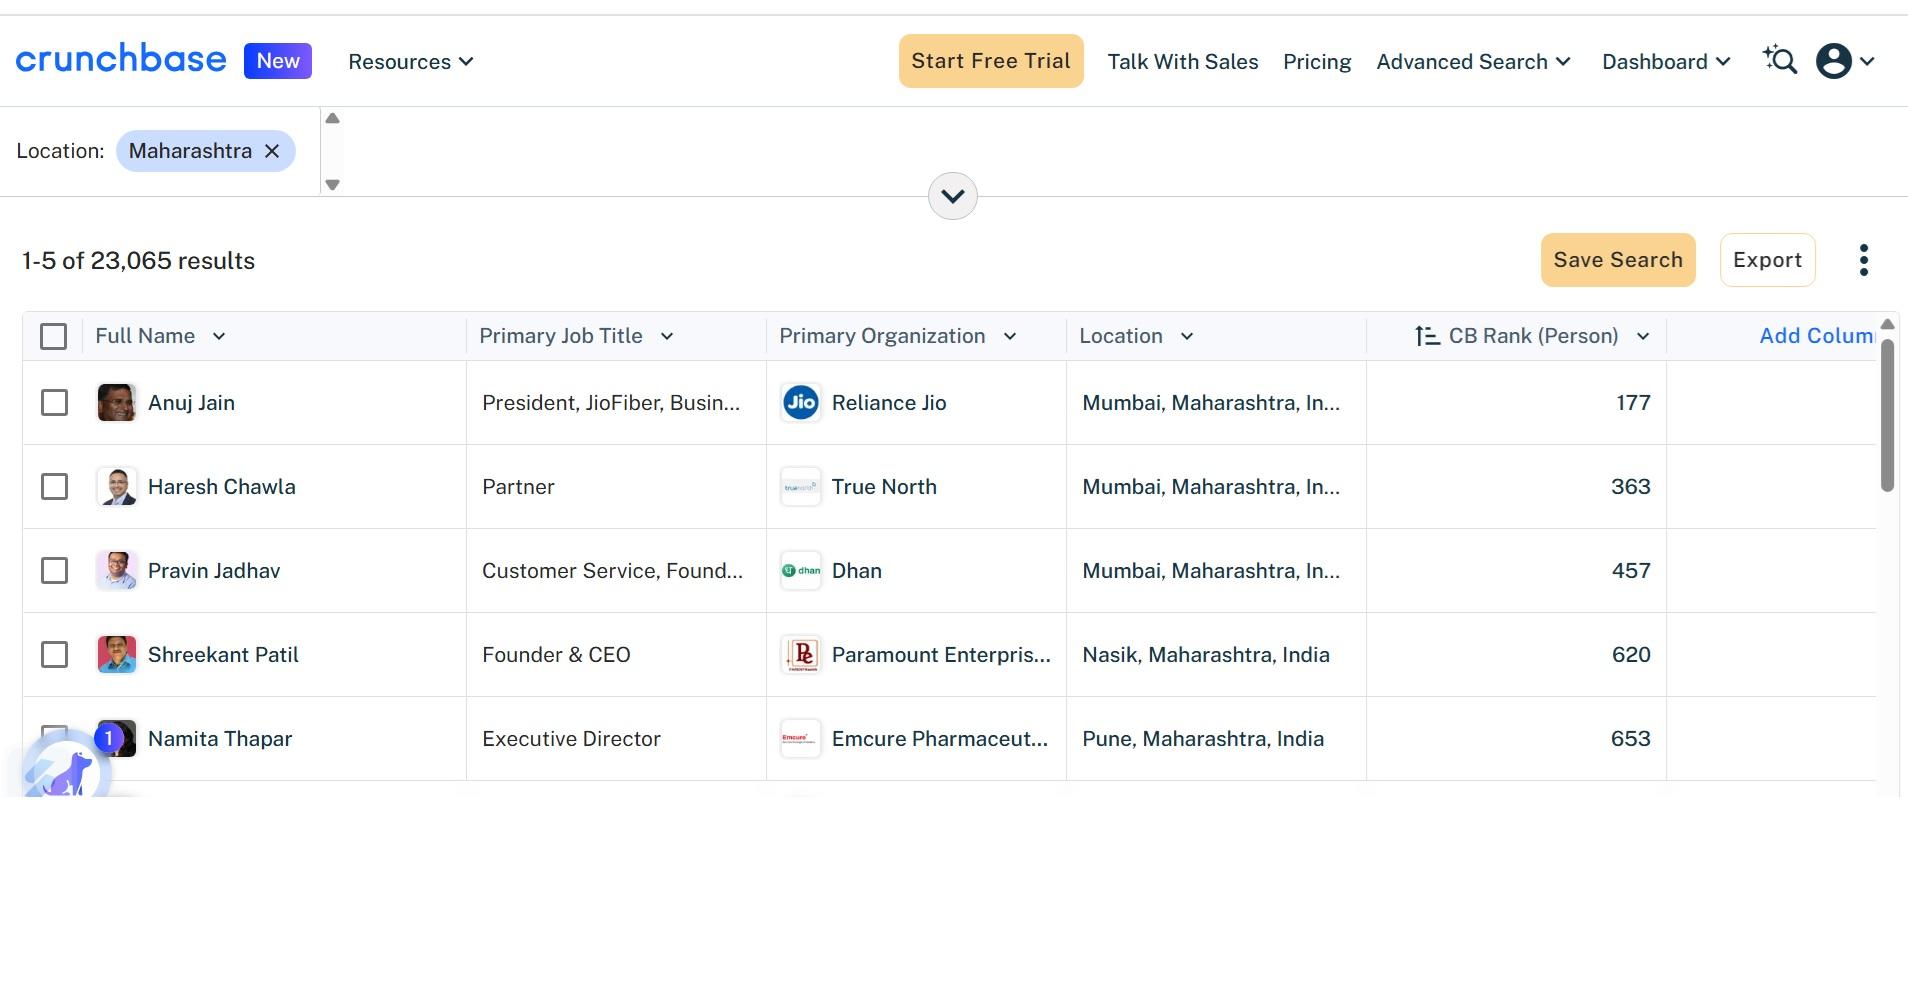Image resolution: width=1908 pixels, height=991 pixels.
Task: Open the Dashboard menu
Action: coord(1667,62)
